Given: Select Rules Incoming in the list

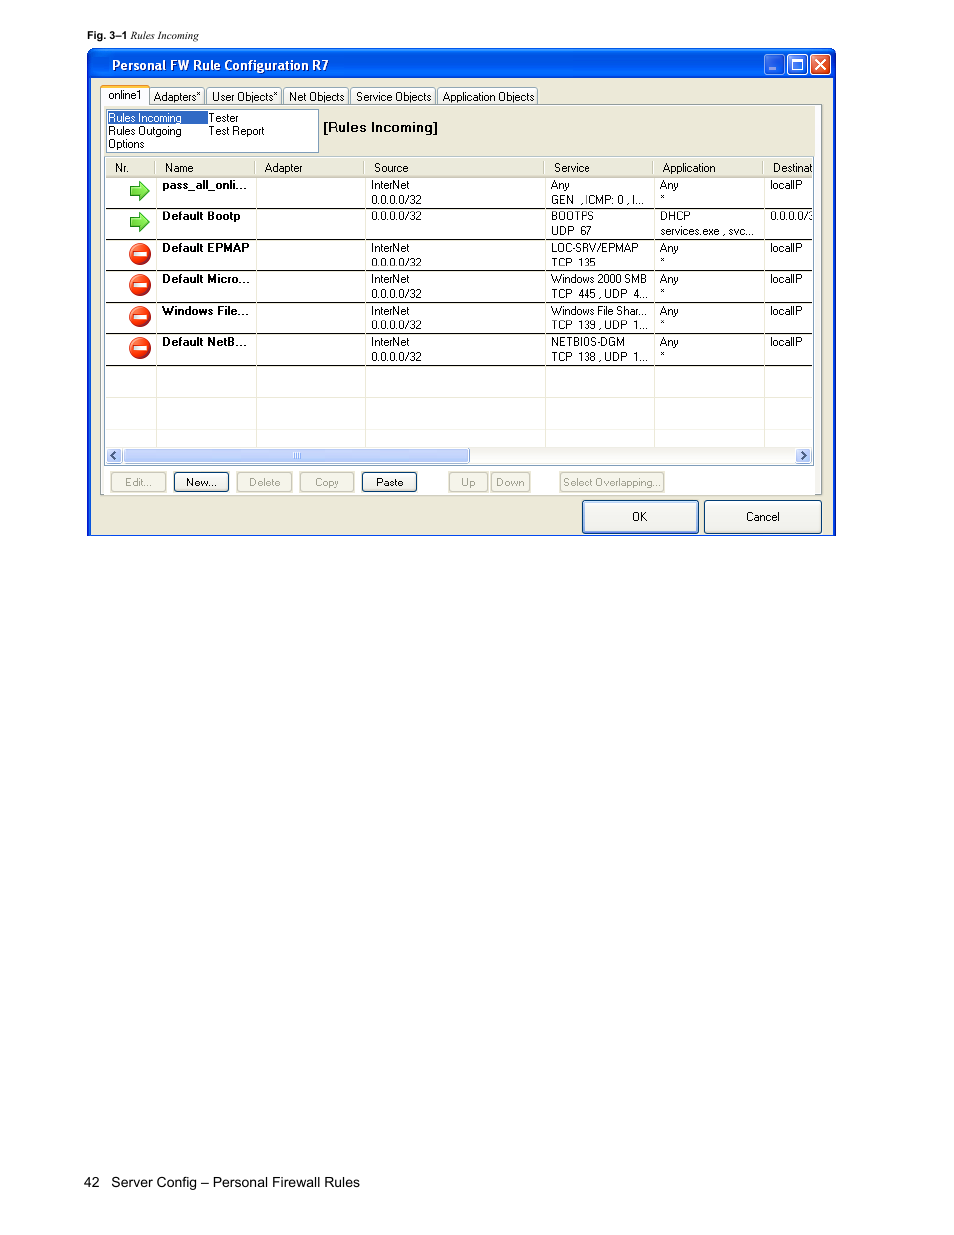Looking at the screenshot, I should (145, 118).
